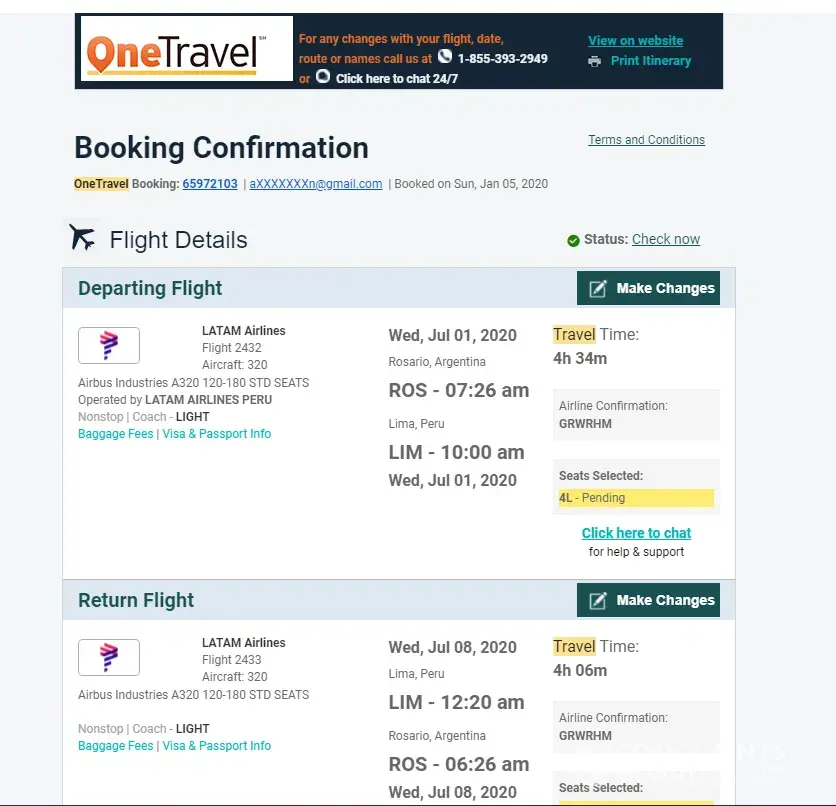Click LATAM logo in Departing Flight

pyautogui.click(x=109, y=346)
